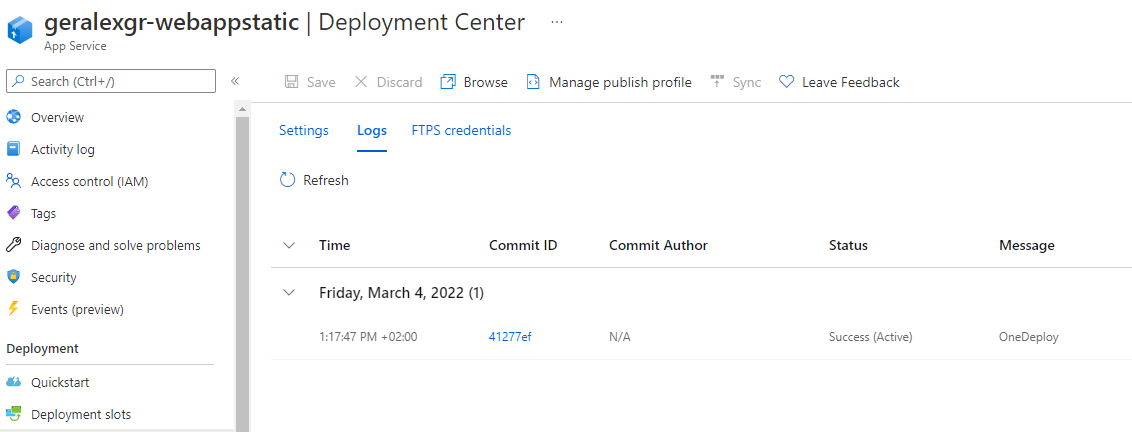Select the Logs tab
The image size is (1132, 432).
tap(372, 131)
